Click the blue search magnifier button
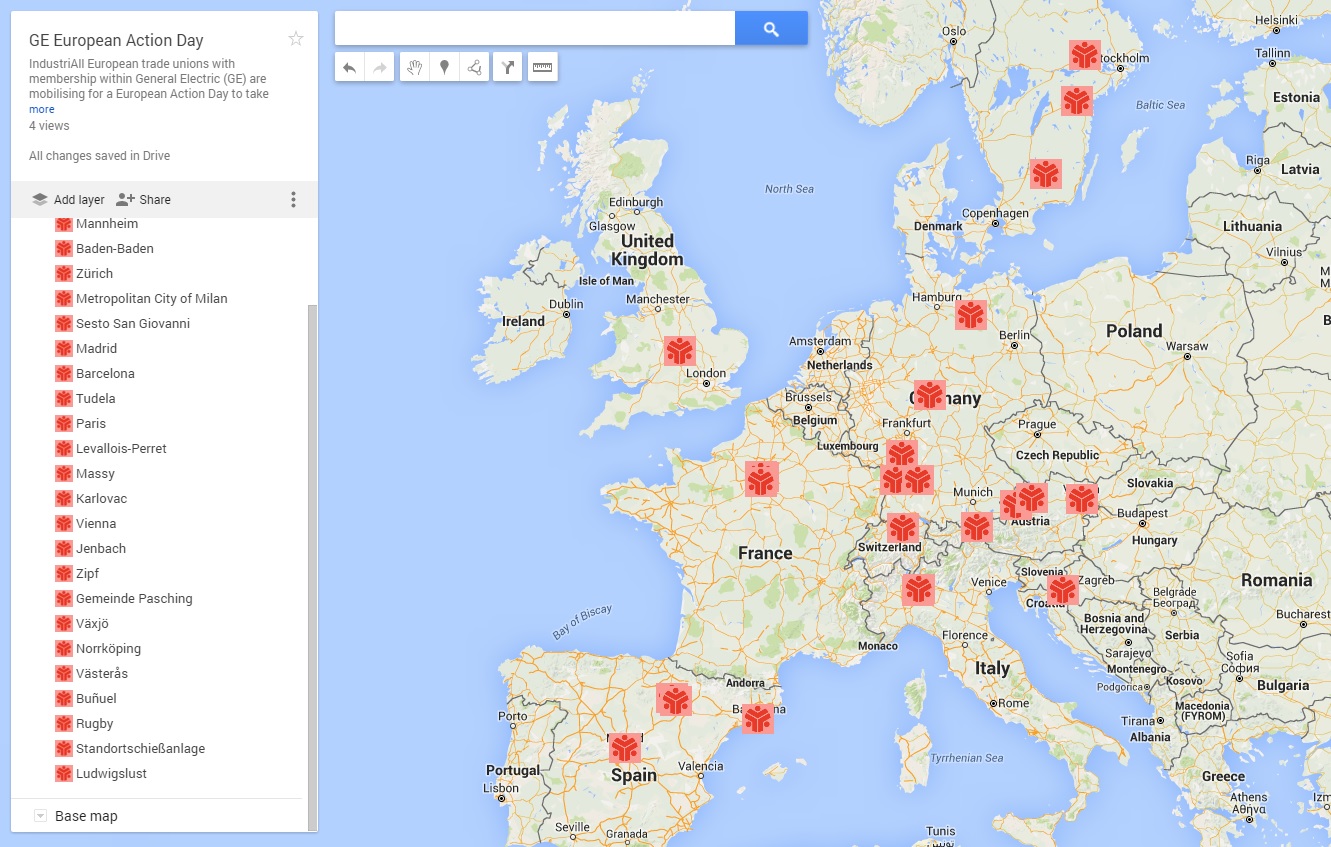Screen dimensions: 1331x847 pos(771,28)
